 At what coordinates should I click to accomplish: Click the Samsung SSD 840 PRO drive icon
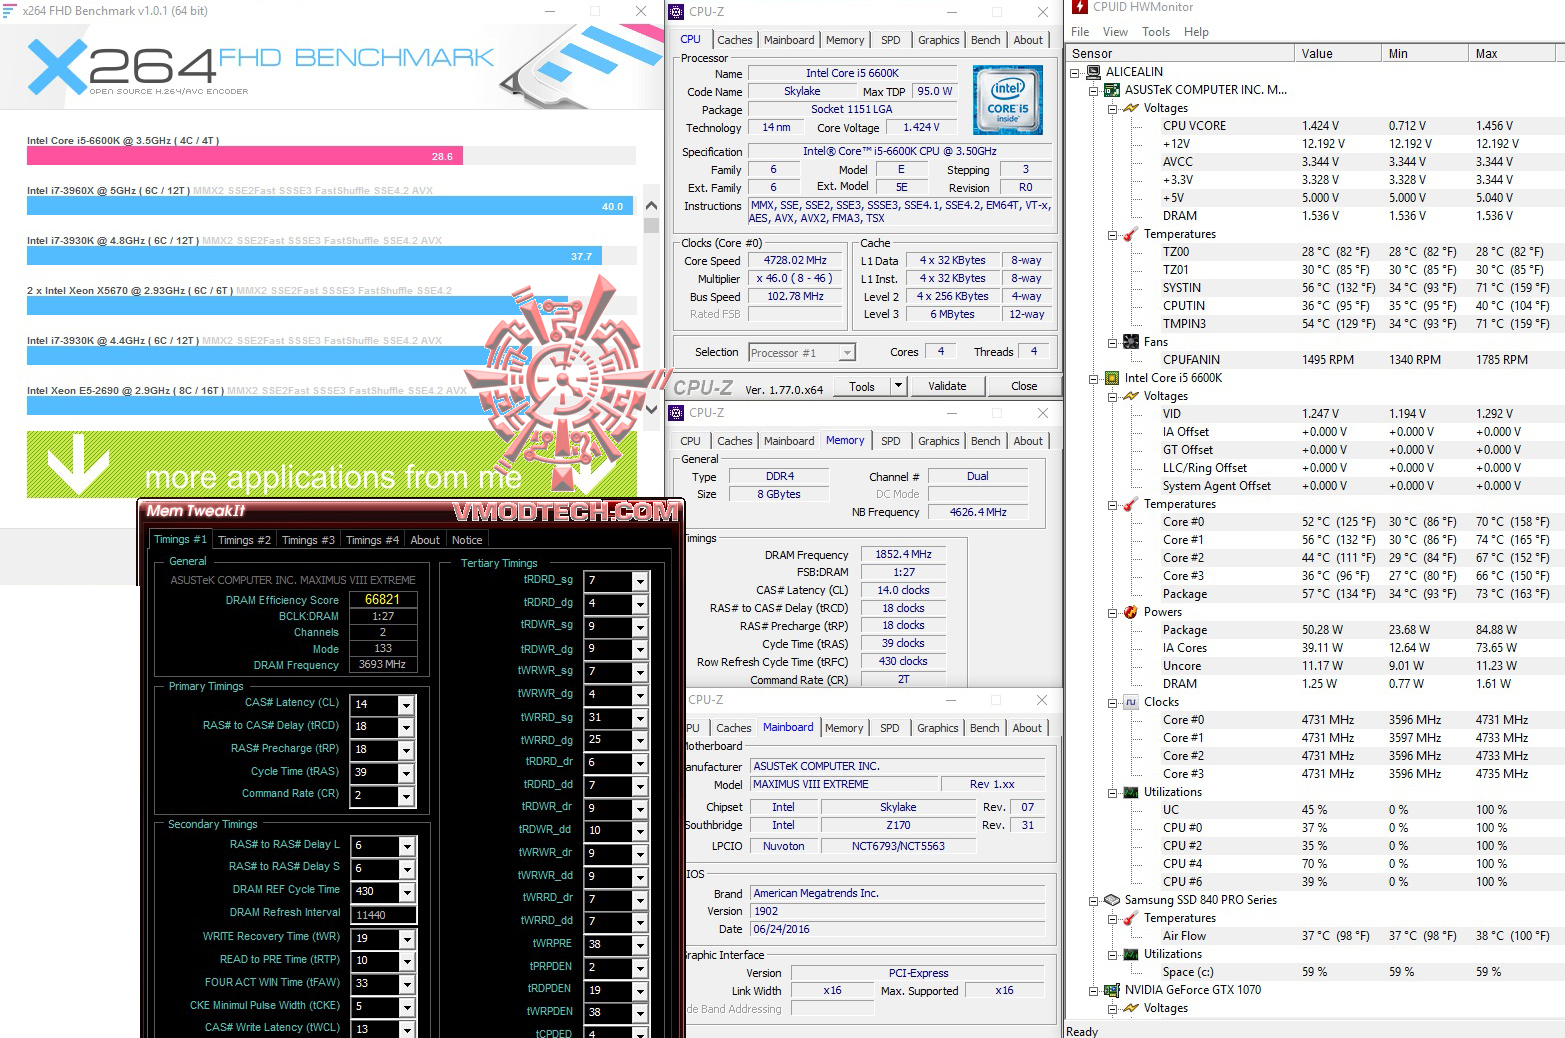[1112, 900]
